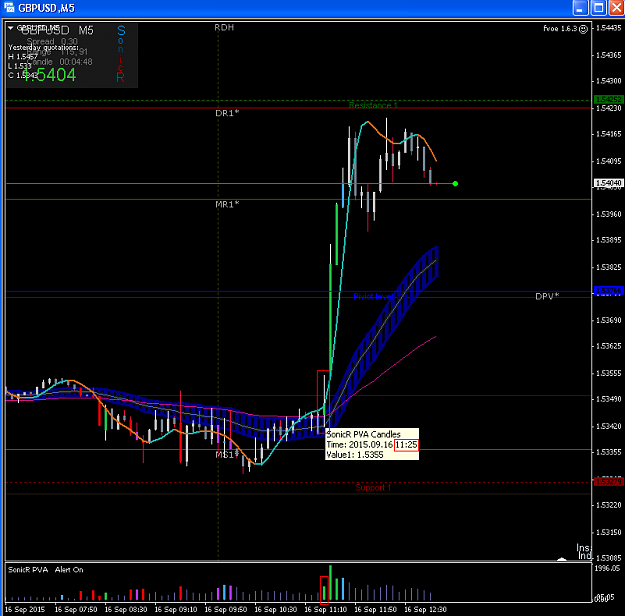Viewport: 625px width, 616px height.
Task: Select the Pivot level line label
Action: pyautogui.click(x=373, y=296)
